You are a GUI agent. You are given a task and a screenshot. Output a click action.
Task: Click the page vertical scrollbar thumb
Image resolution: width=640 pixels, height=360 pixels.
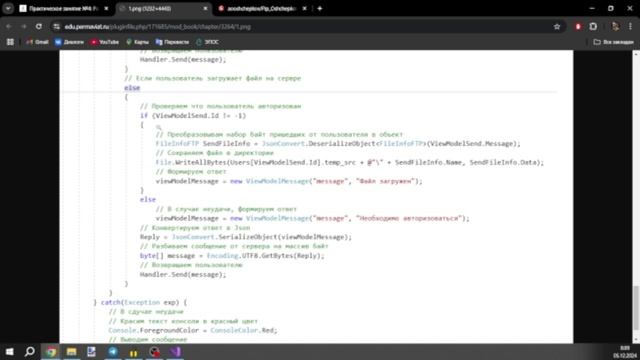[x=636, y=308]
